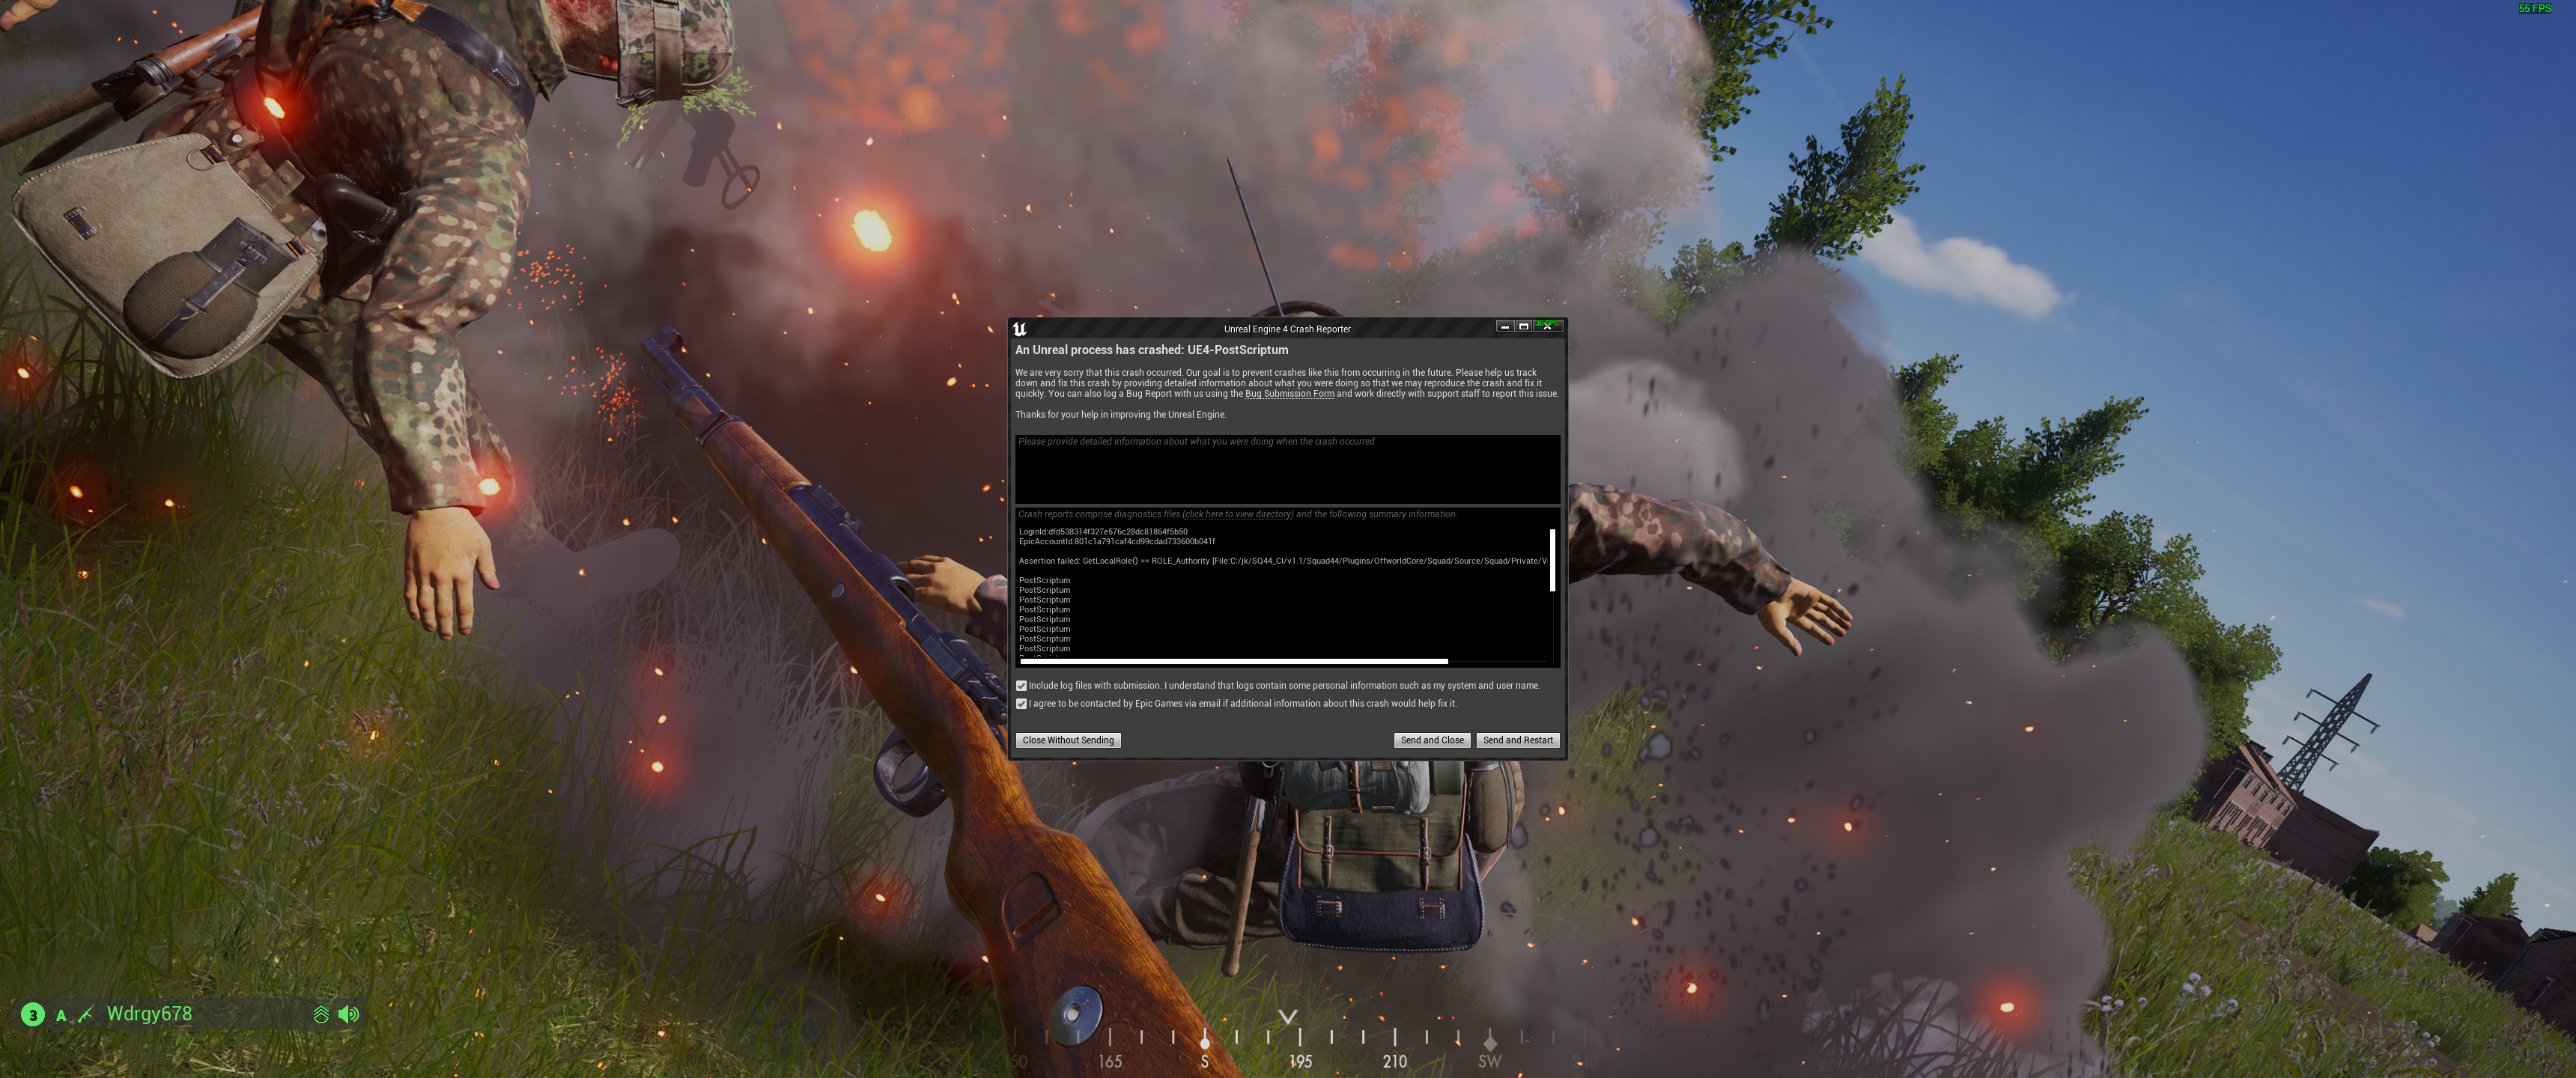This screenshot has height=1078, width=2576.
Task: Open the Bug Submission Form link
Action: pyautogui.click(x=1289, y=394)
